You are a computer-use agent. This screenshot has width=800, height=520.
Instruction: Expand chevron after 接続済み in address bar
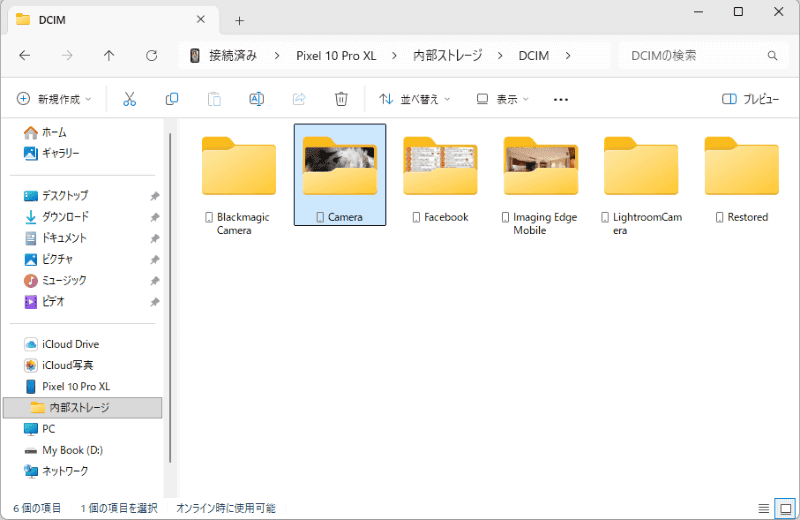tap(277, 56)
